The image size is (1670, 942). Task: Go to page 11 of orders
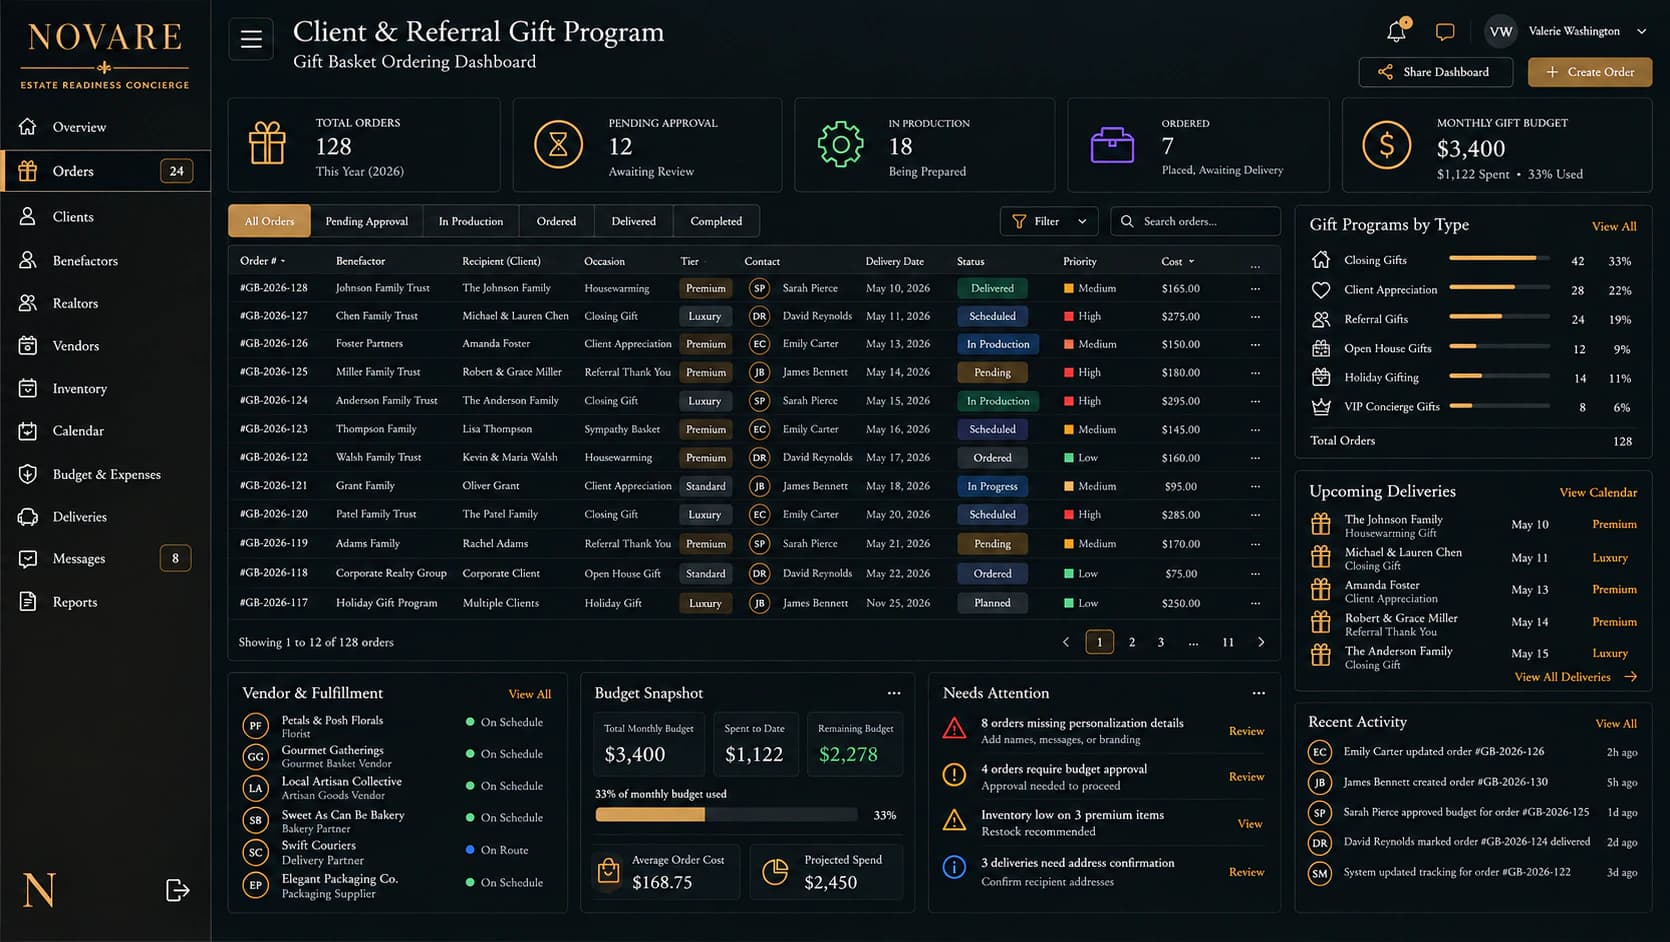(x=1227, y=642)
